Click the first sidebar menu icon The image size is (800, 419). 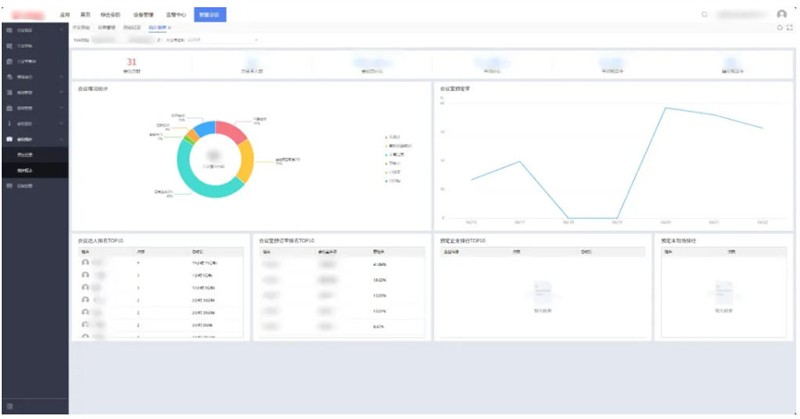tap(10, 31)
